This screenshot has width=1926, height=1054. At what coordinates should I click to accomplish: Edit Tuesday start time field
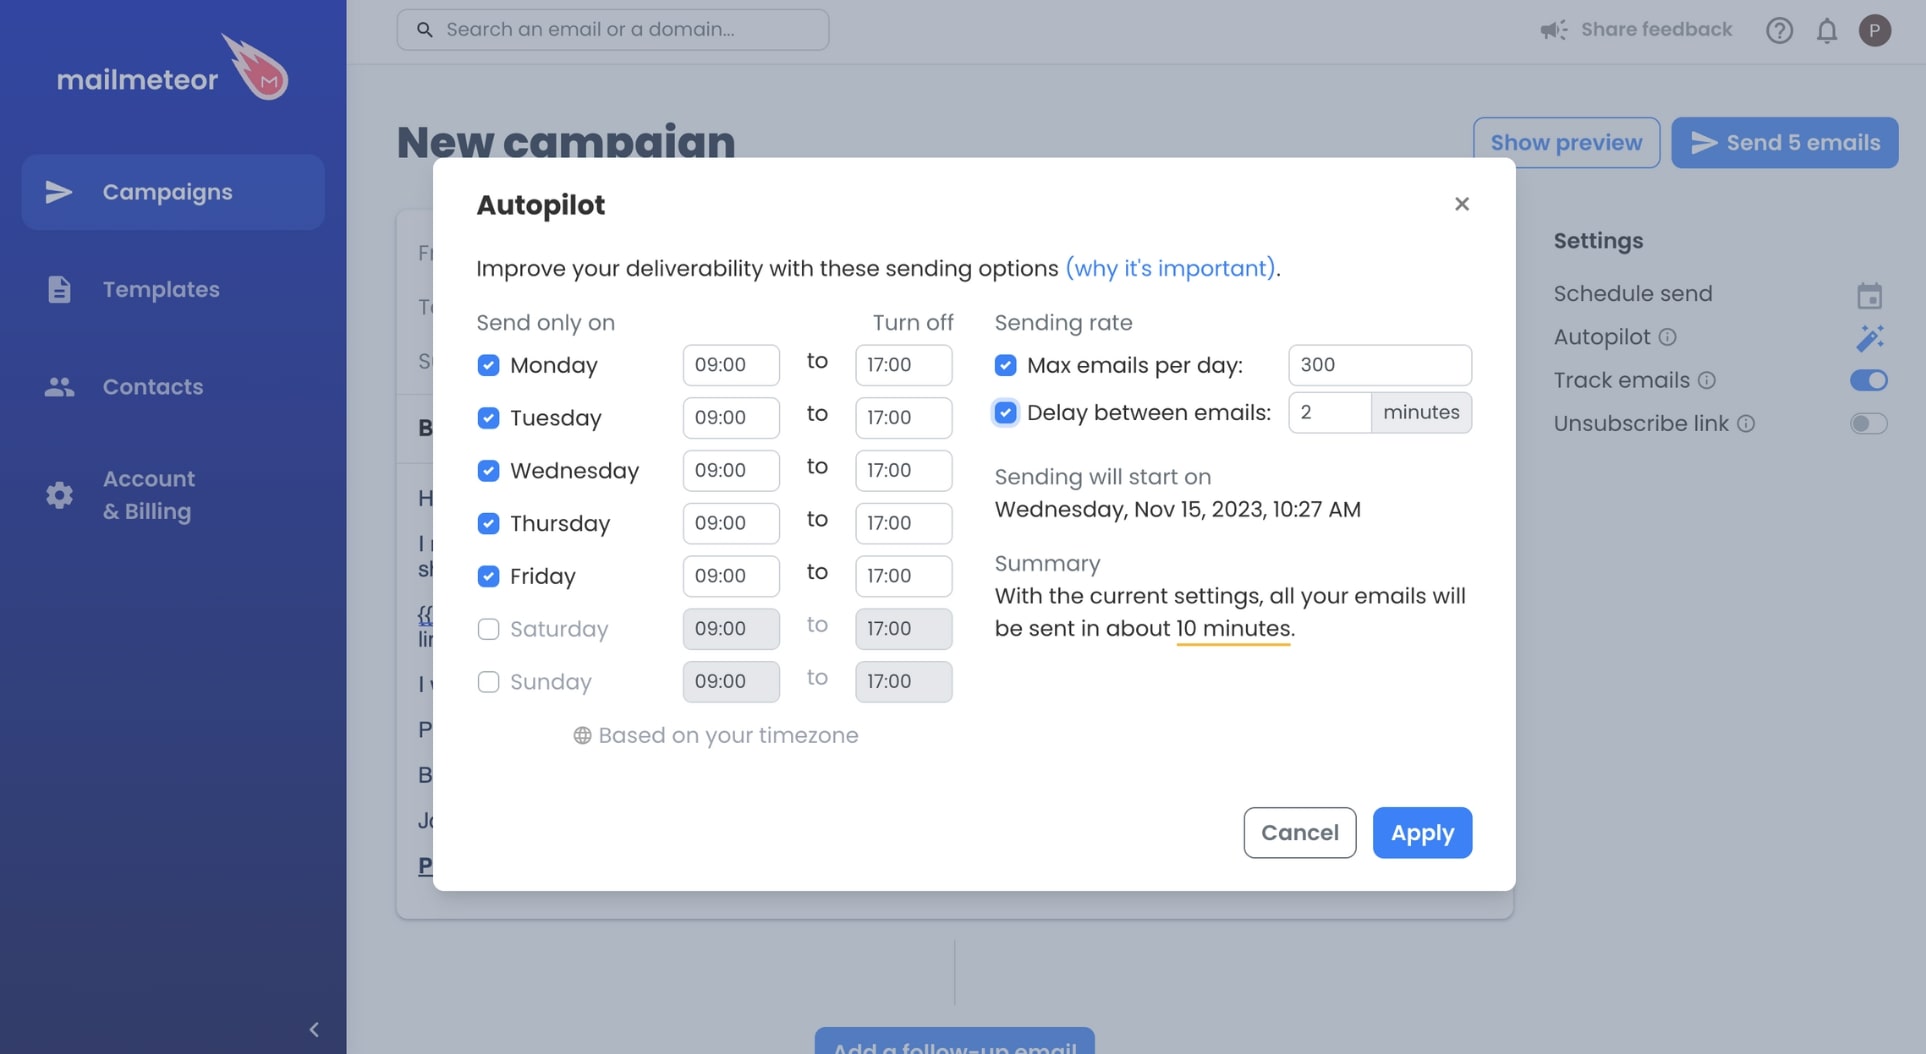731,418
